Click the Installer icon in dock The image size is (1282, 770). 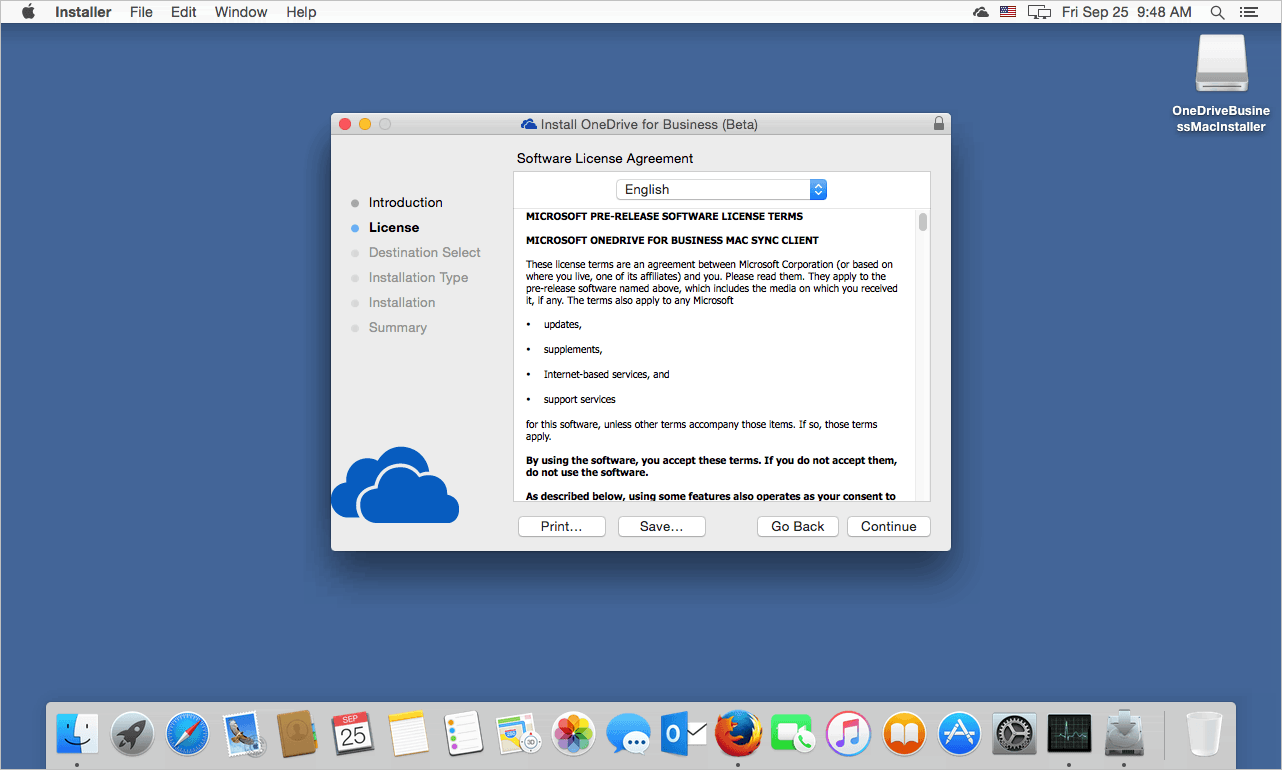click(1124, 734)
